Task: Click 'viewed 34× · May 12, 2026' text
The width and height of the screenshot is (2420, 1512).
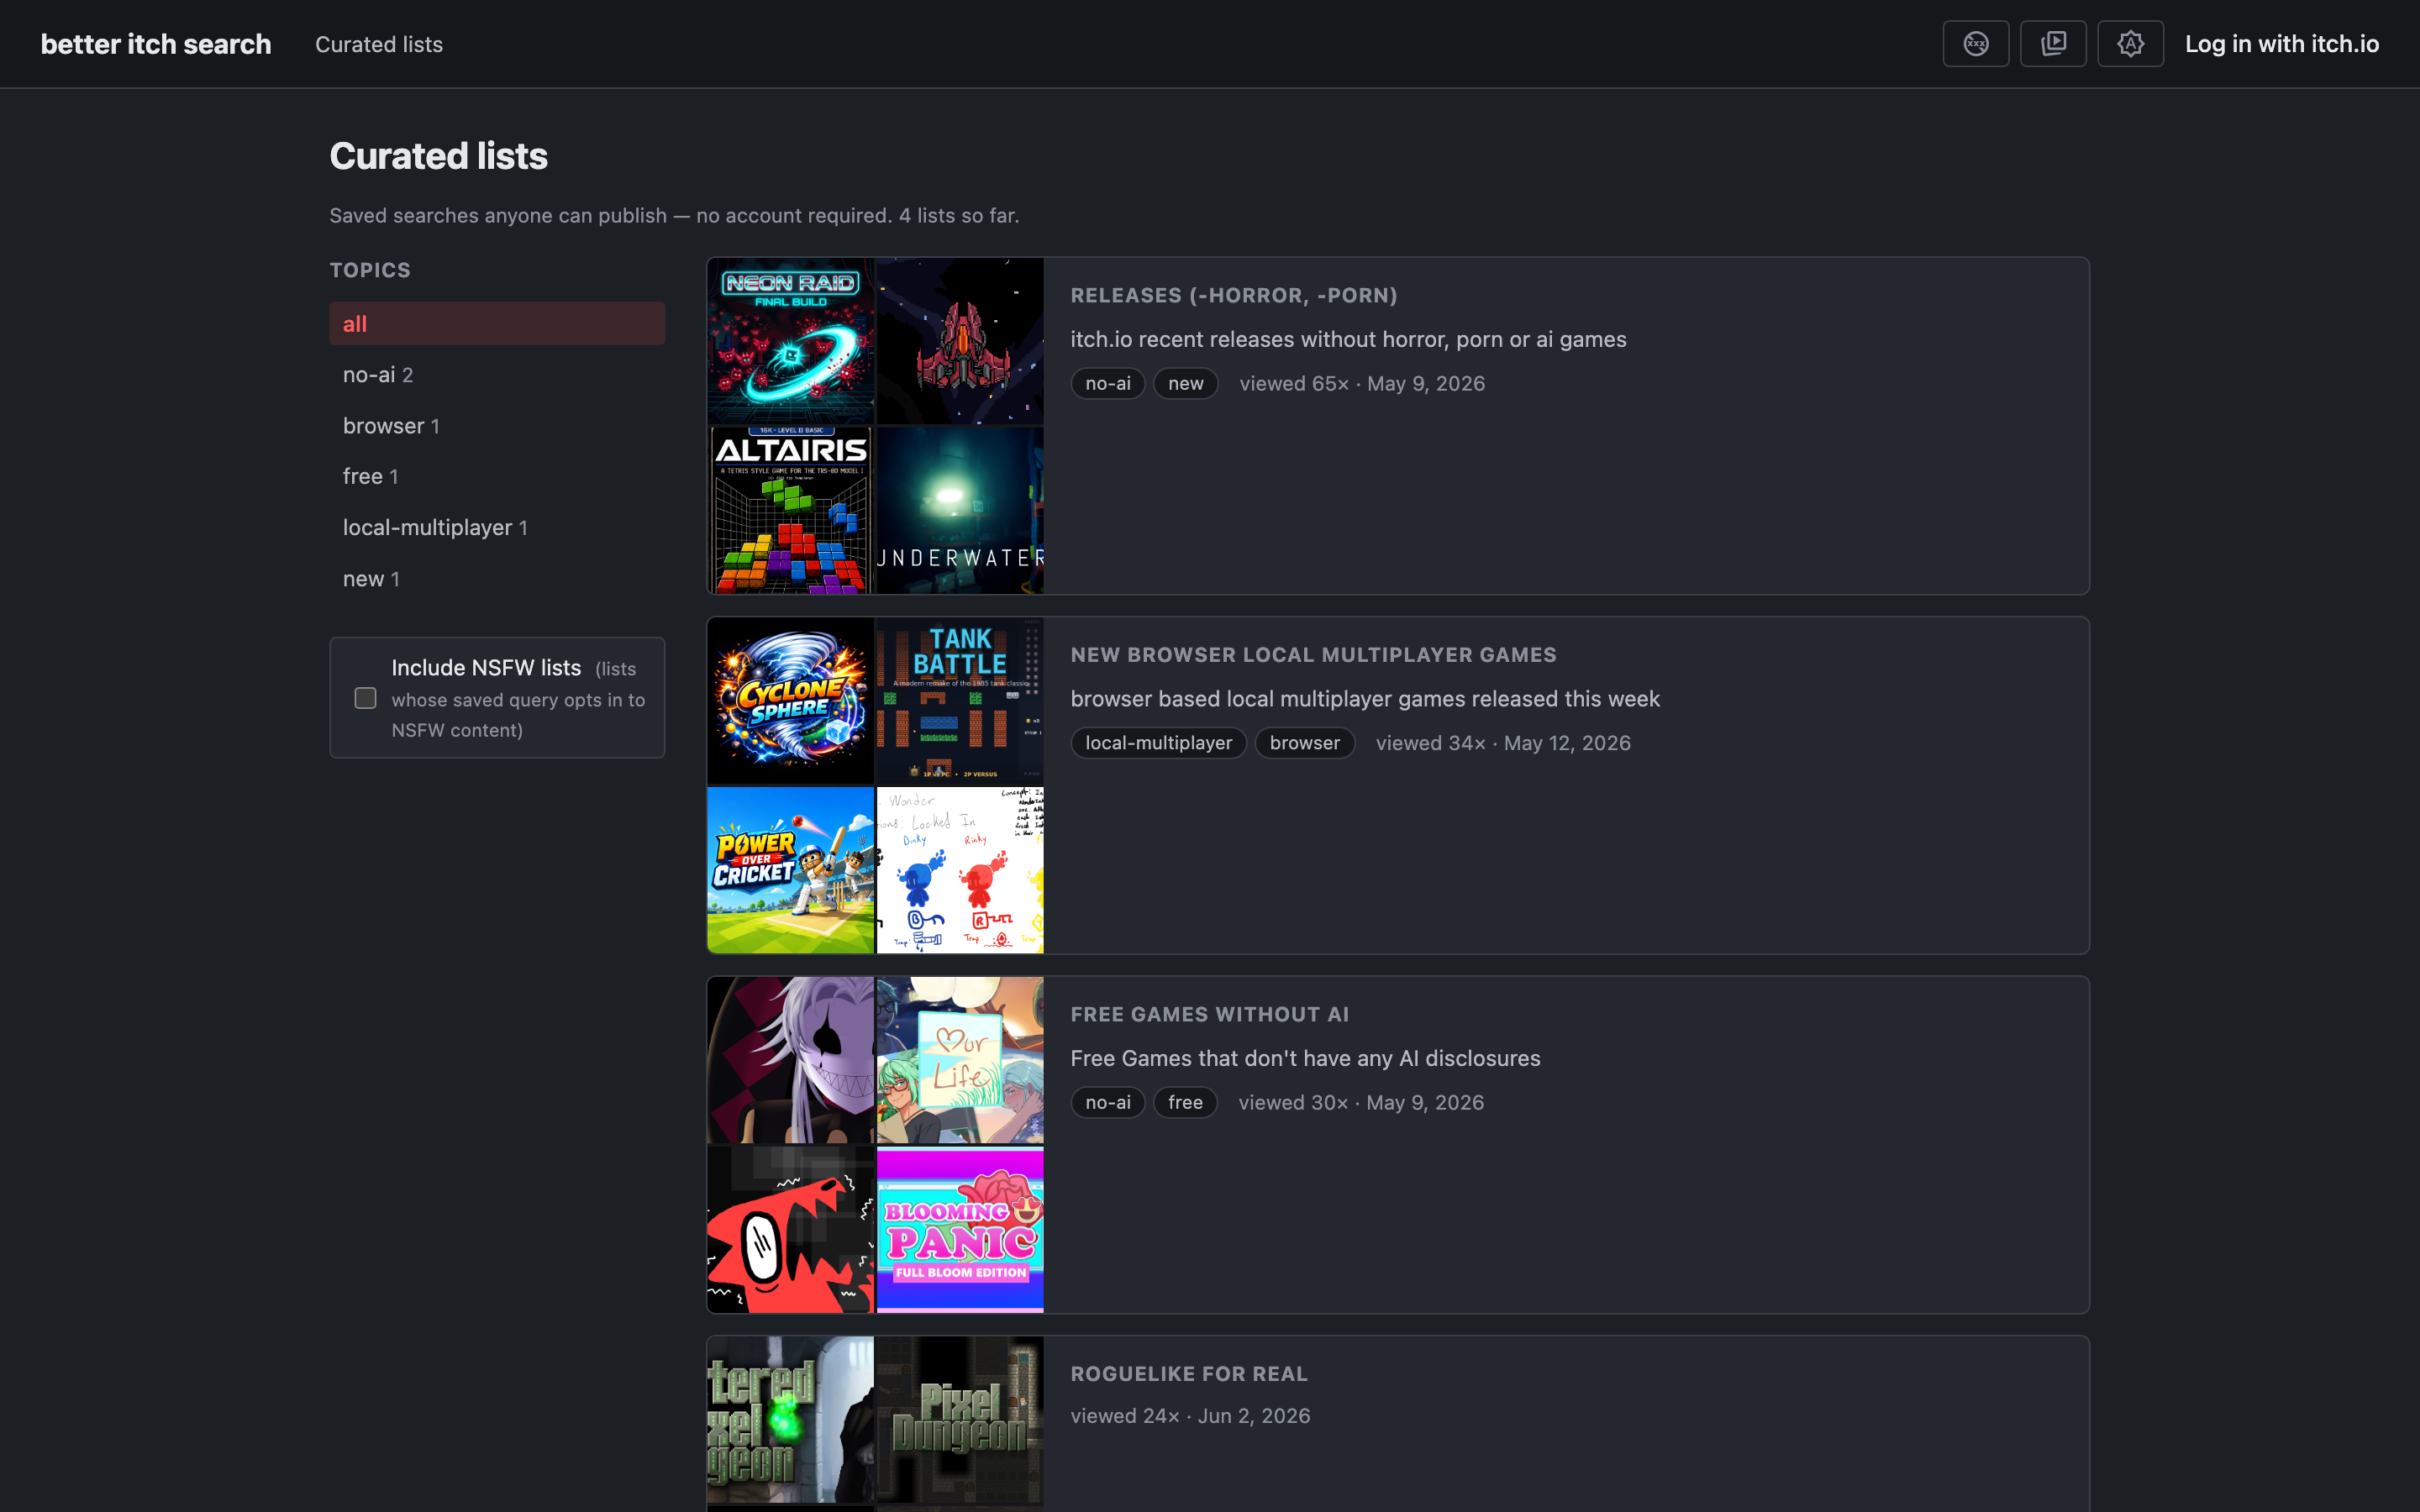Action: click(1503, 743)
